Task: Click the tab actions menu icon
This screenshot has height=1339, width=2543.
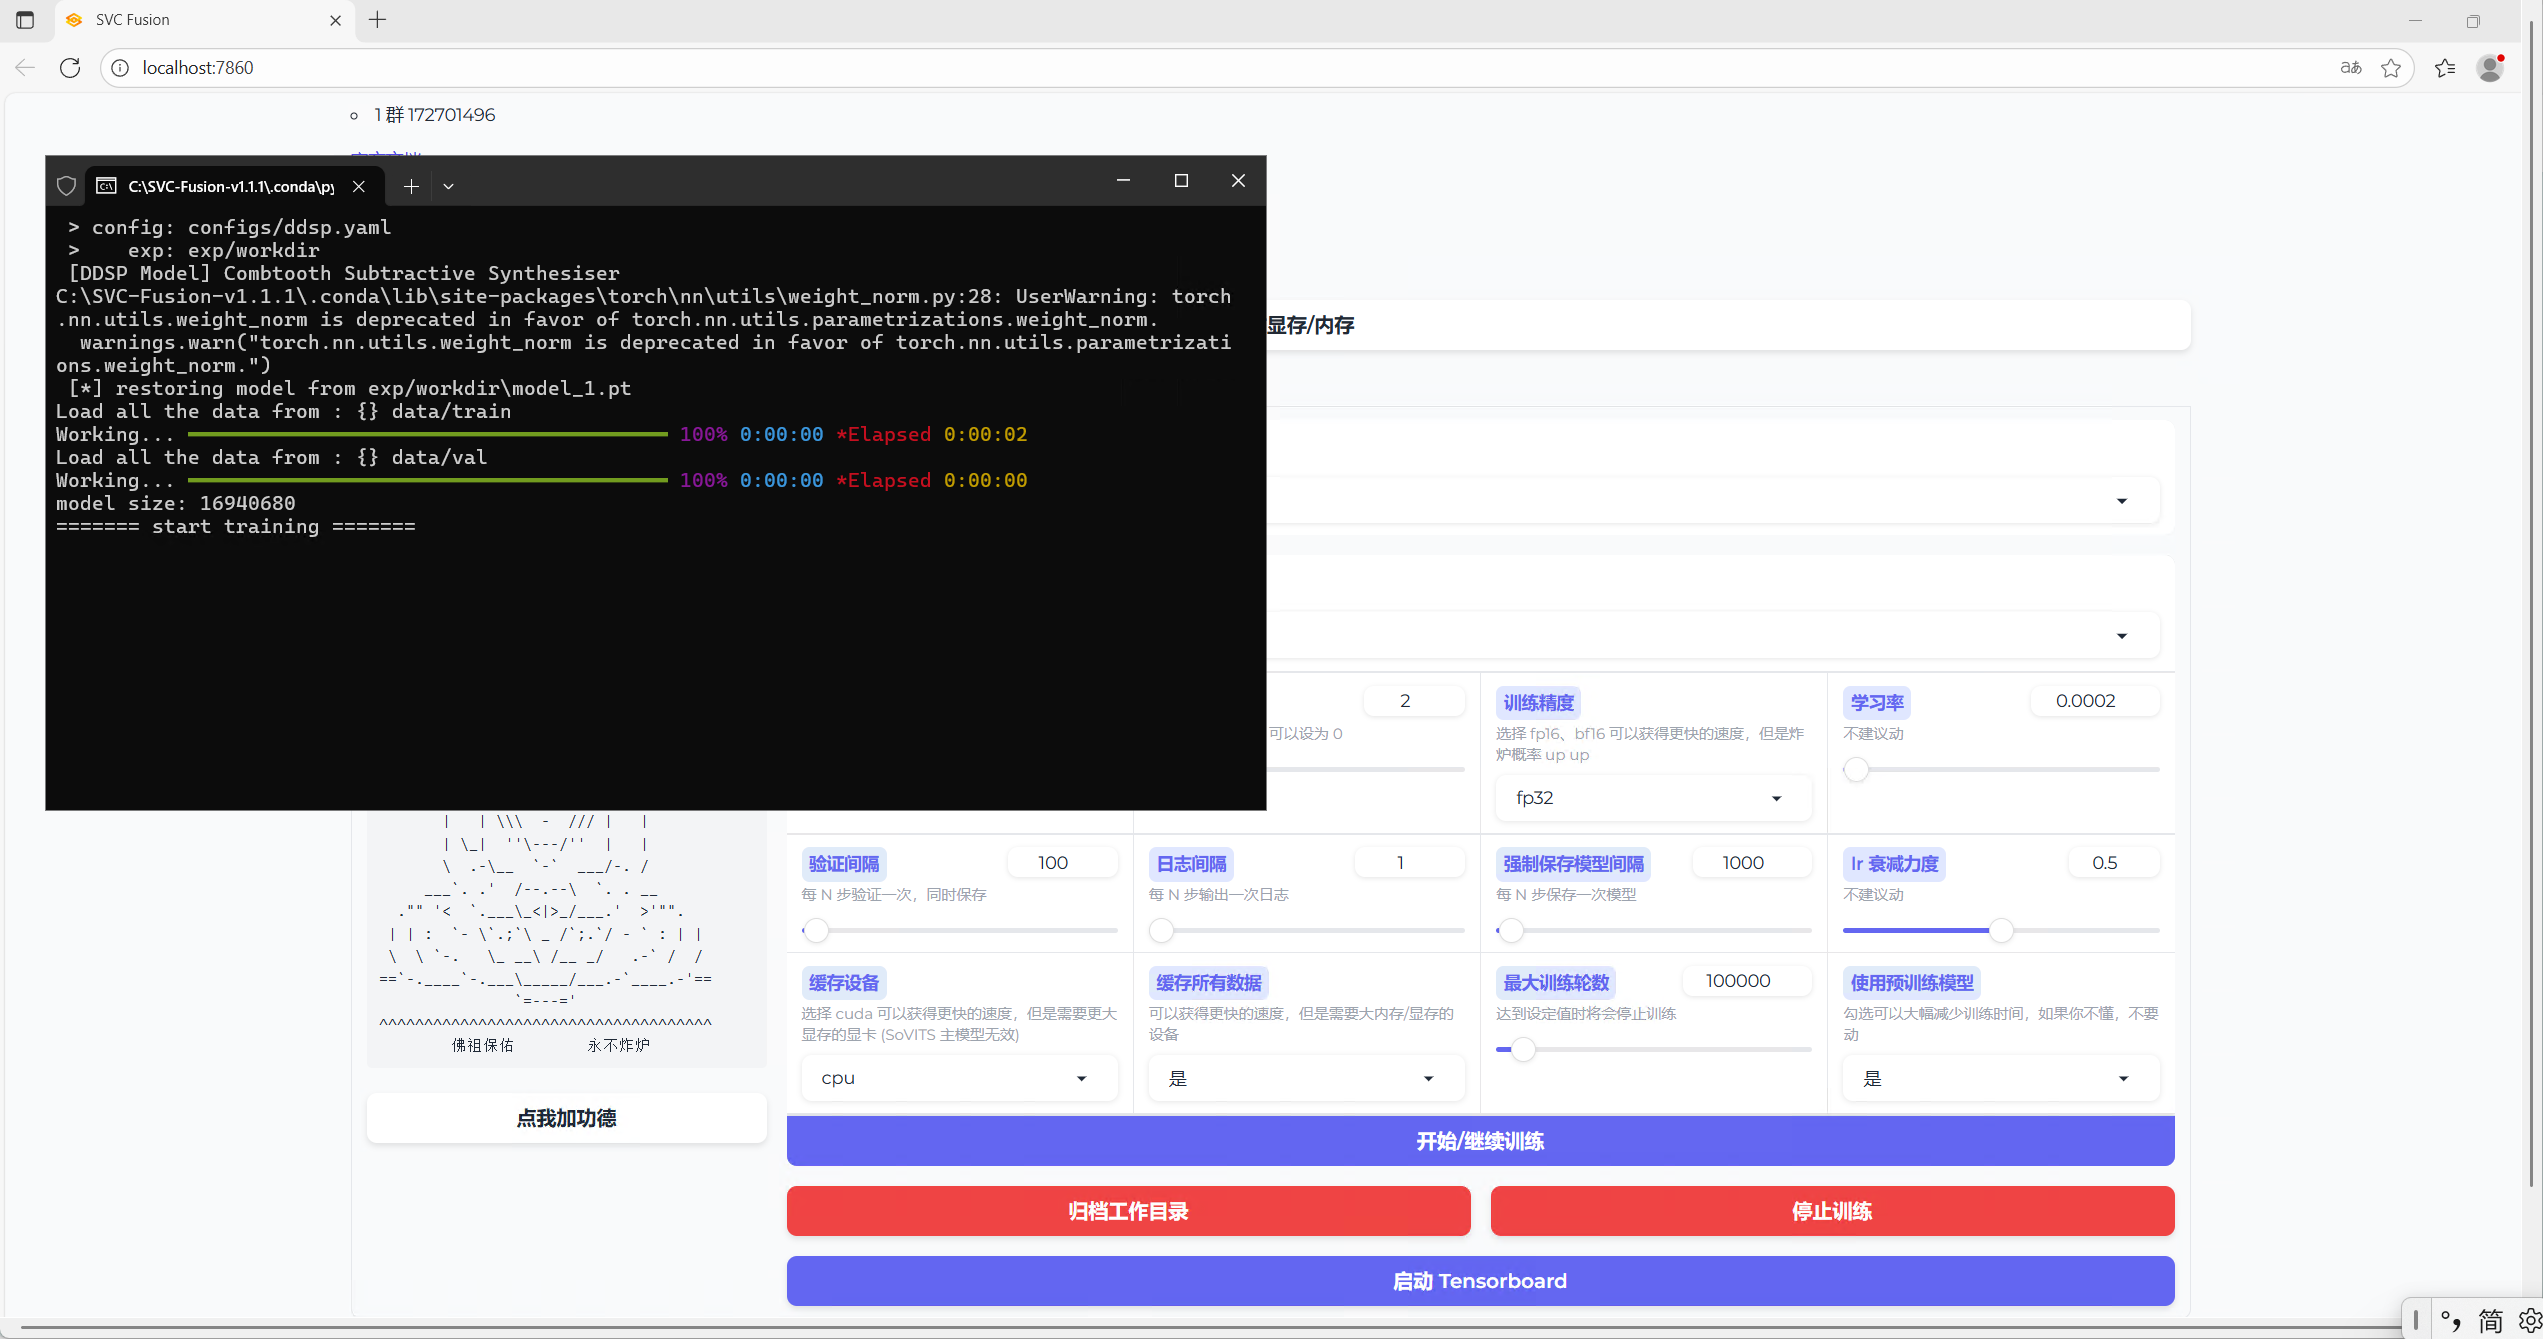Action: pos(25,20)
